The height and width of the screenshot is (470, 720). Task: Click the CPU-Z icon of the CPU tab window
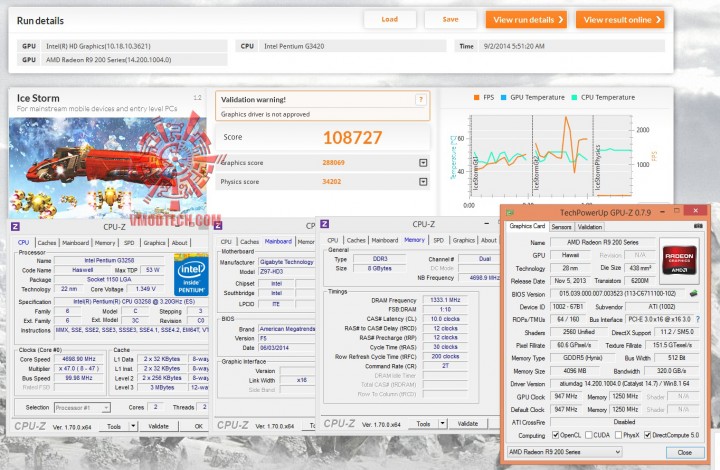pyautogui.click(x=15, y=226)
